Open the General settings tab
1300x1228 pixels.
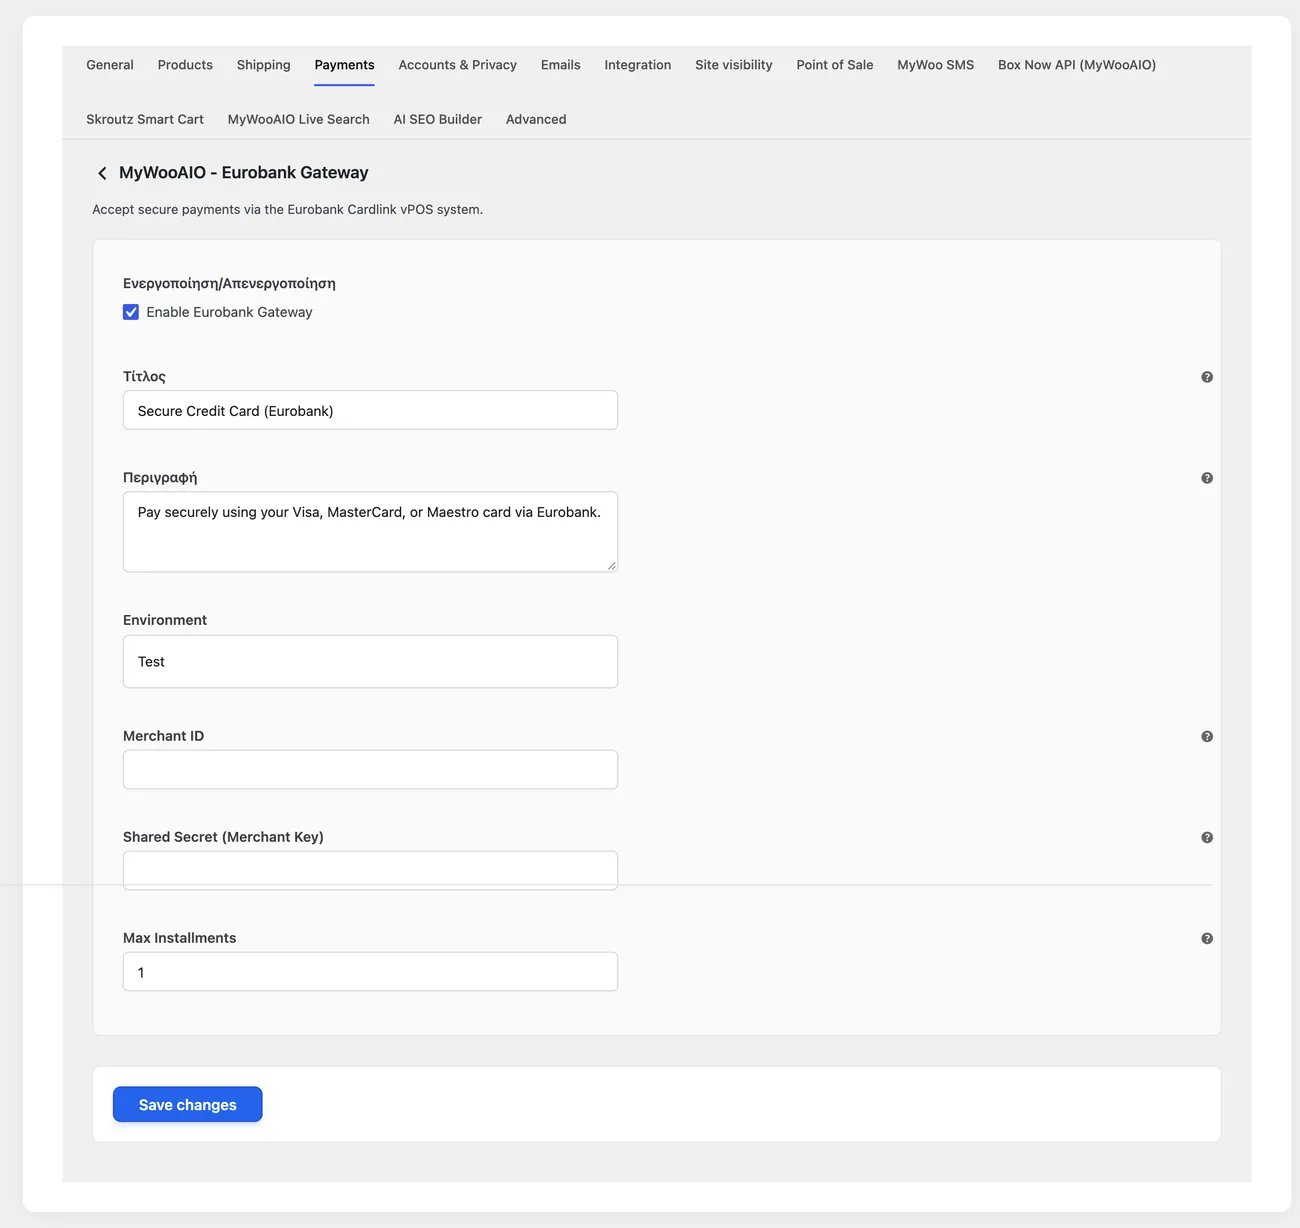(110, 65)
